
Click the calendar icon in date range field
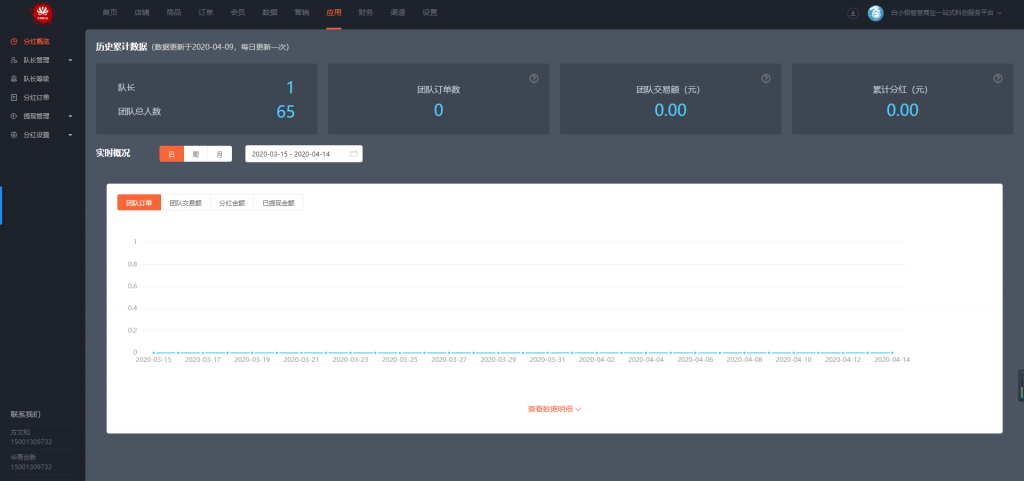354,154
